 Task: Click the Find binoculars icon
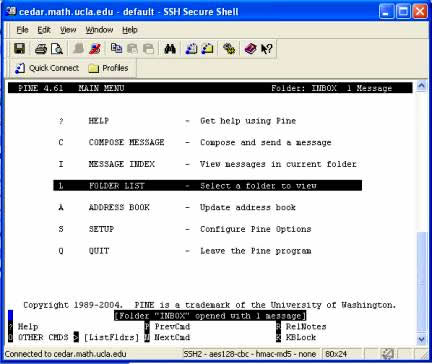pos(170,49)
